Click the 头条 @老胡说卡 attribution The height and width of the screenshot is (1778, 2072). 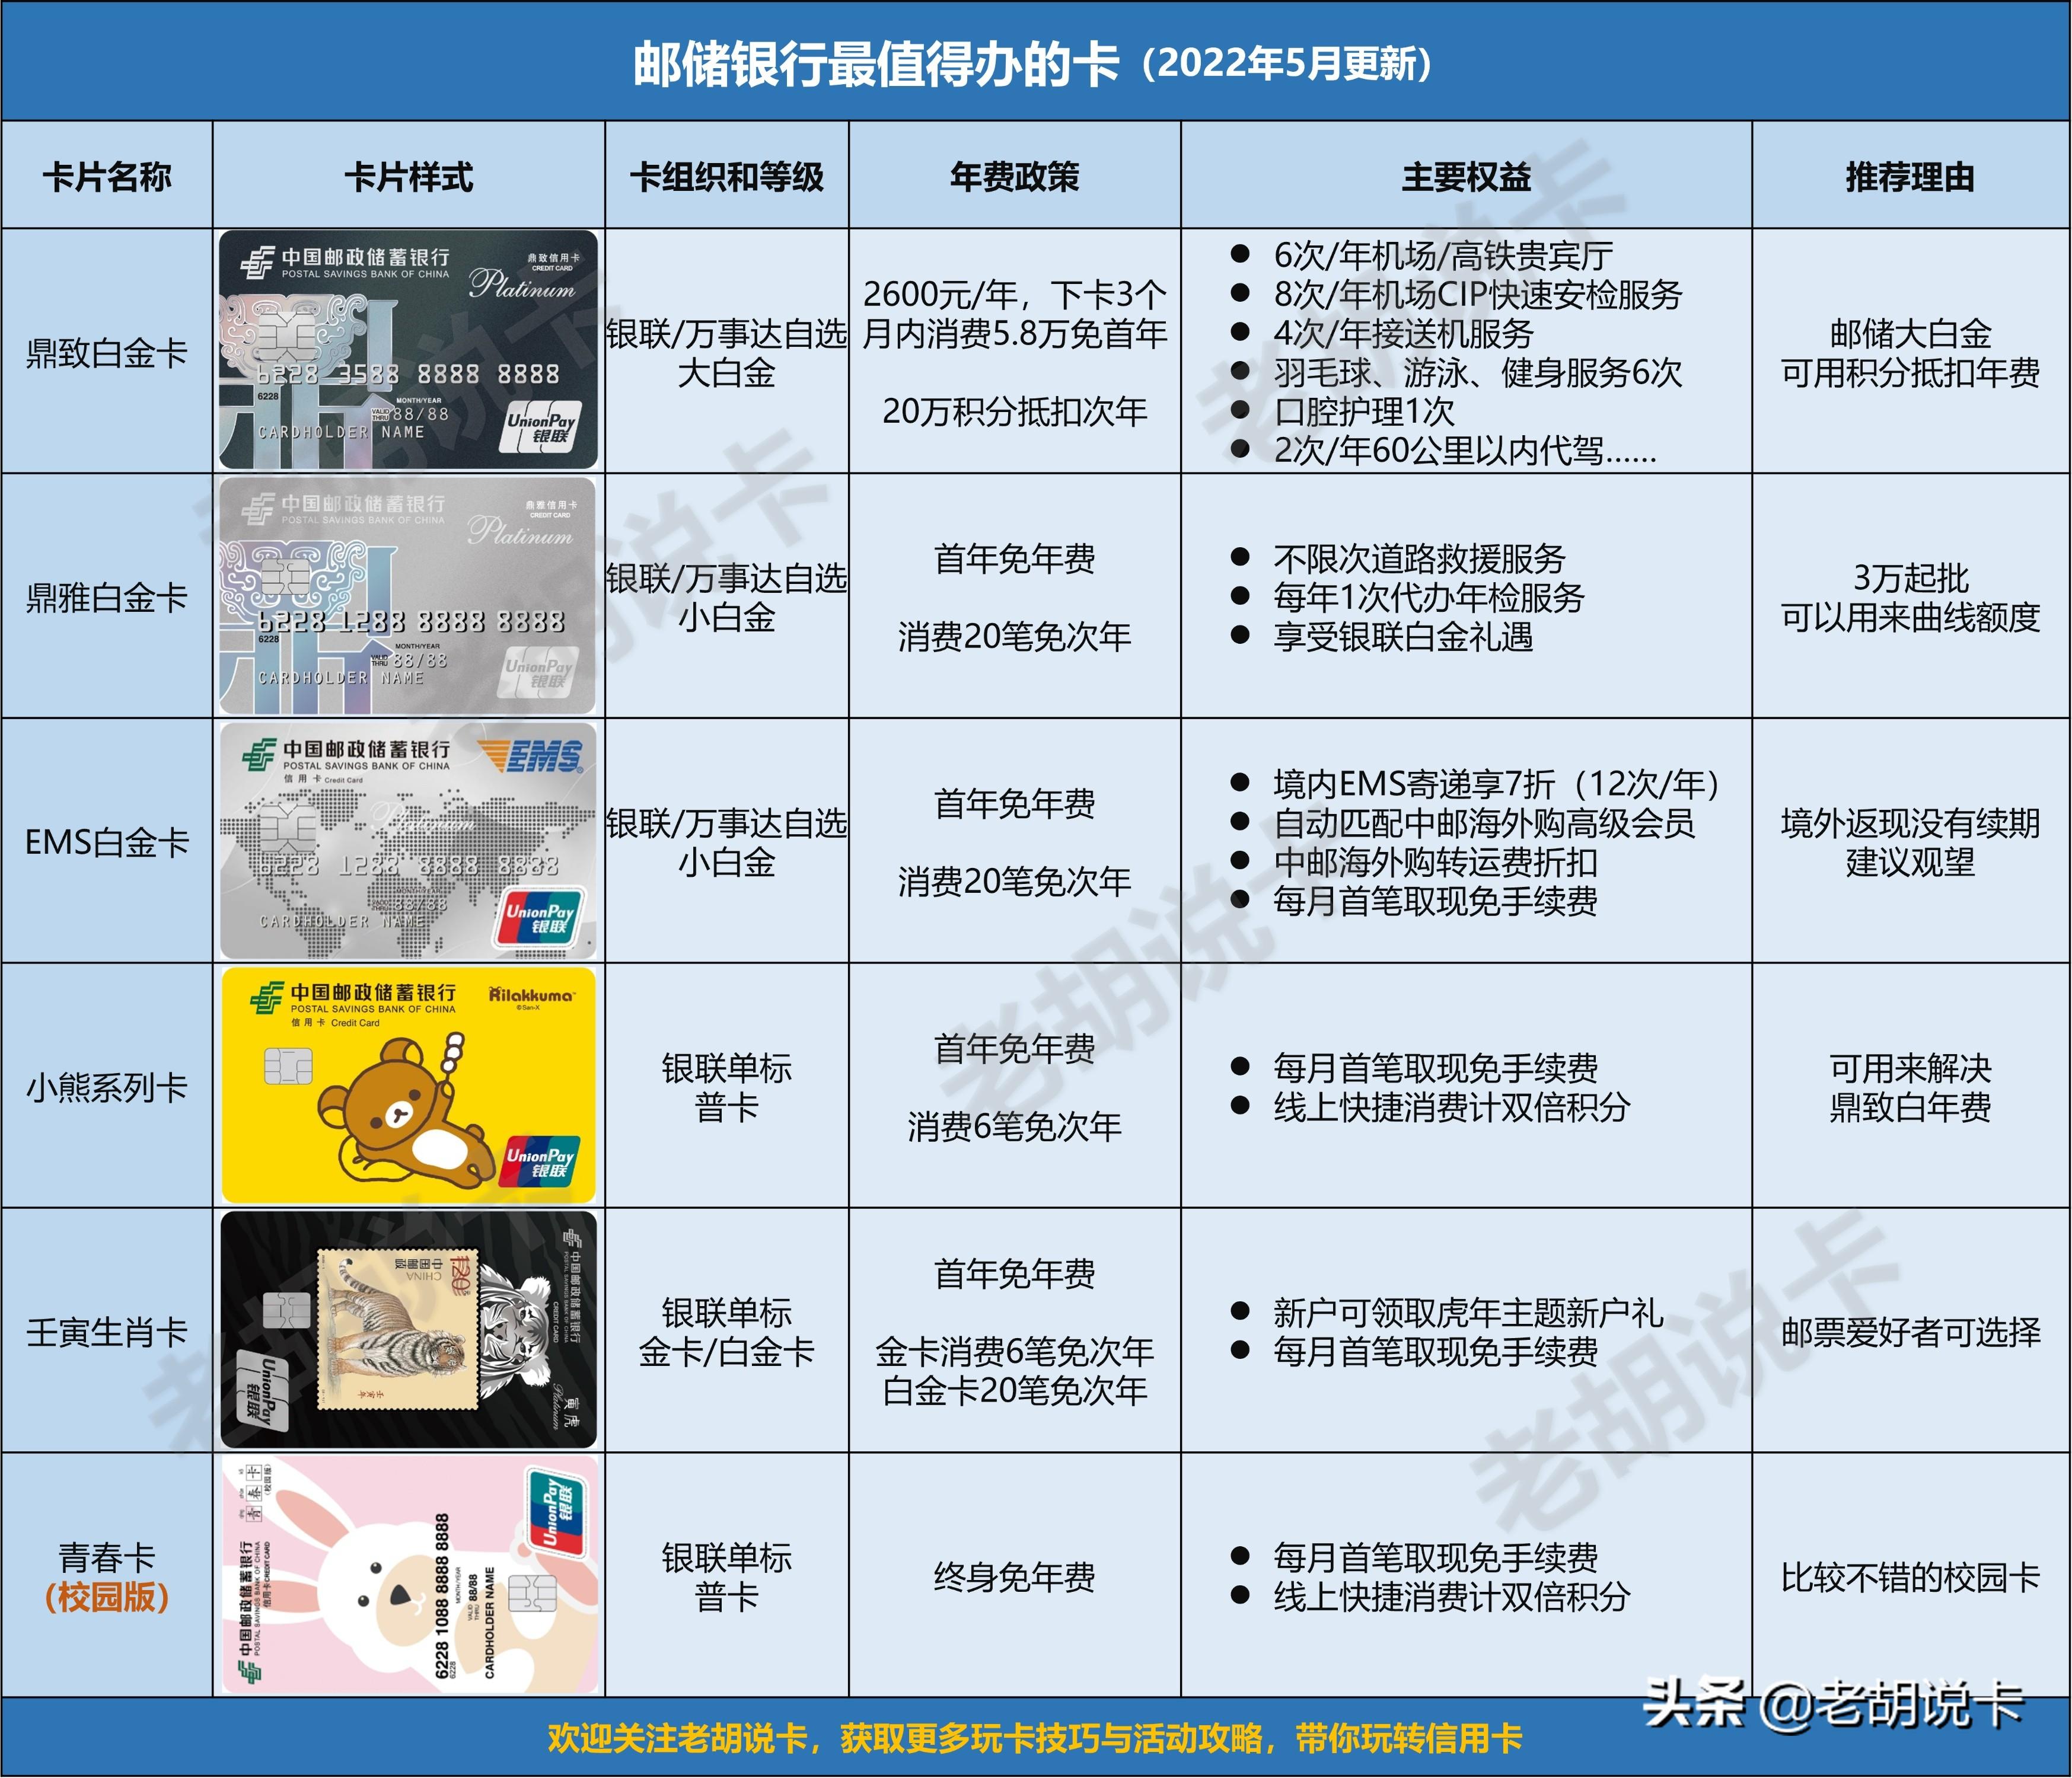point(1834,1704)
